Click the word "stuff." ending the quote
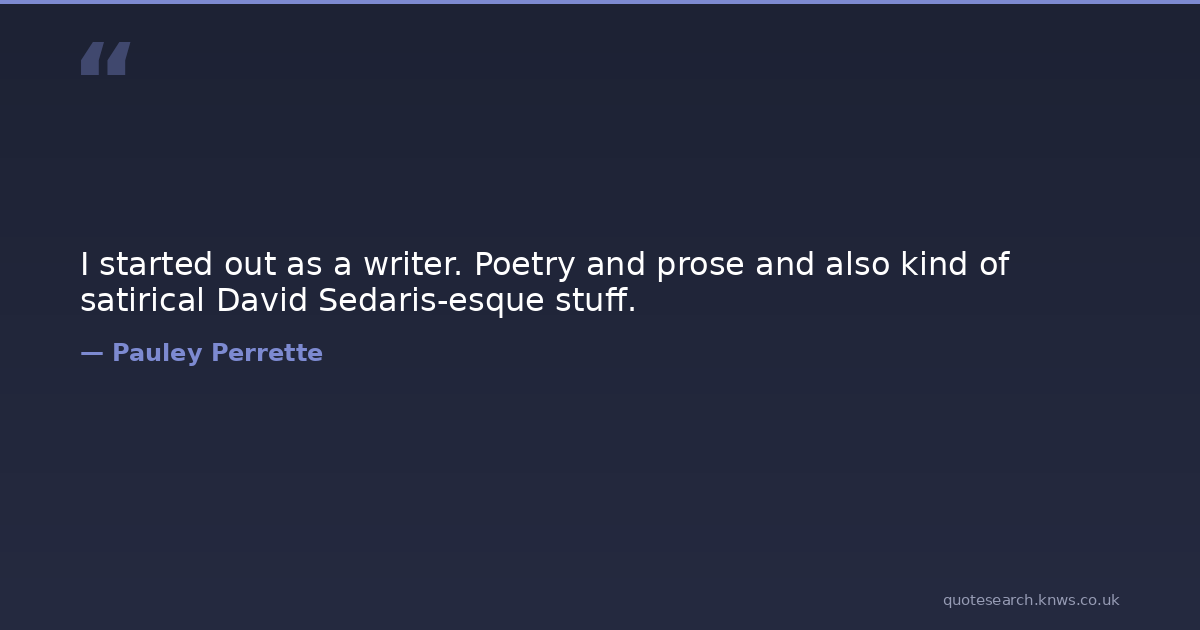 [x=595, y=300]
